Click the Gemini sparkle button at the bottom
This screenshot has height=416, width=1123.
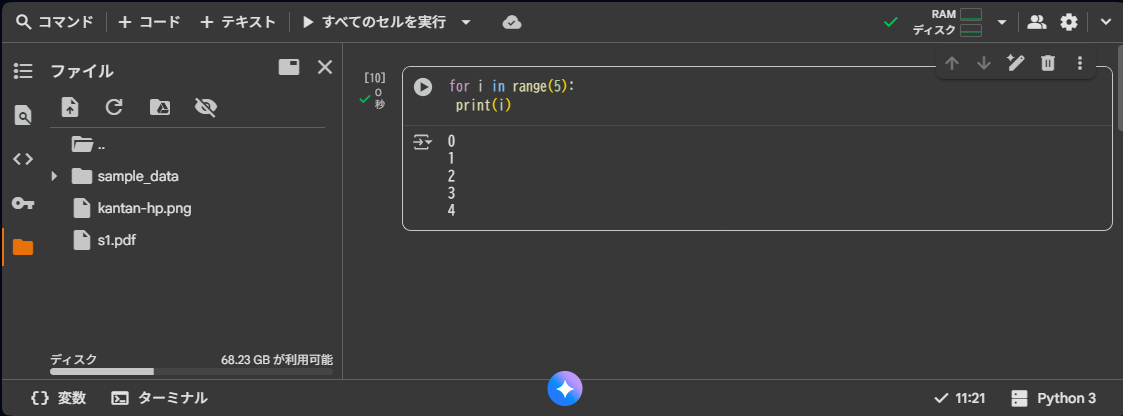pyautogui.click(x=564, y=390)
